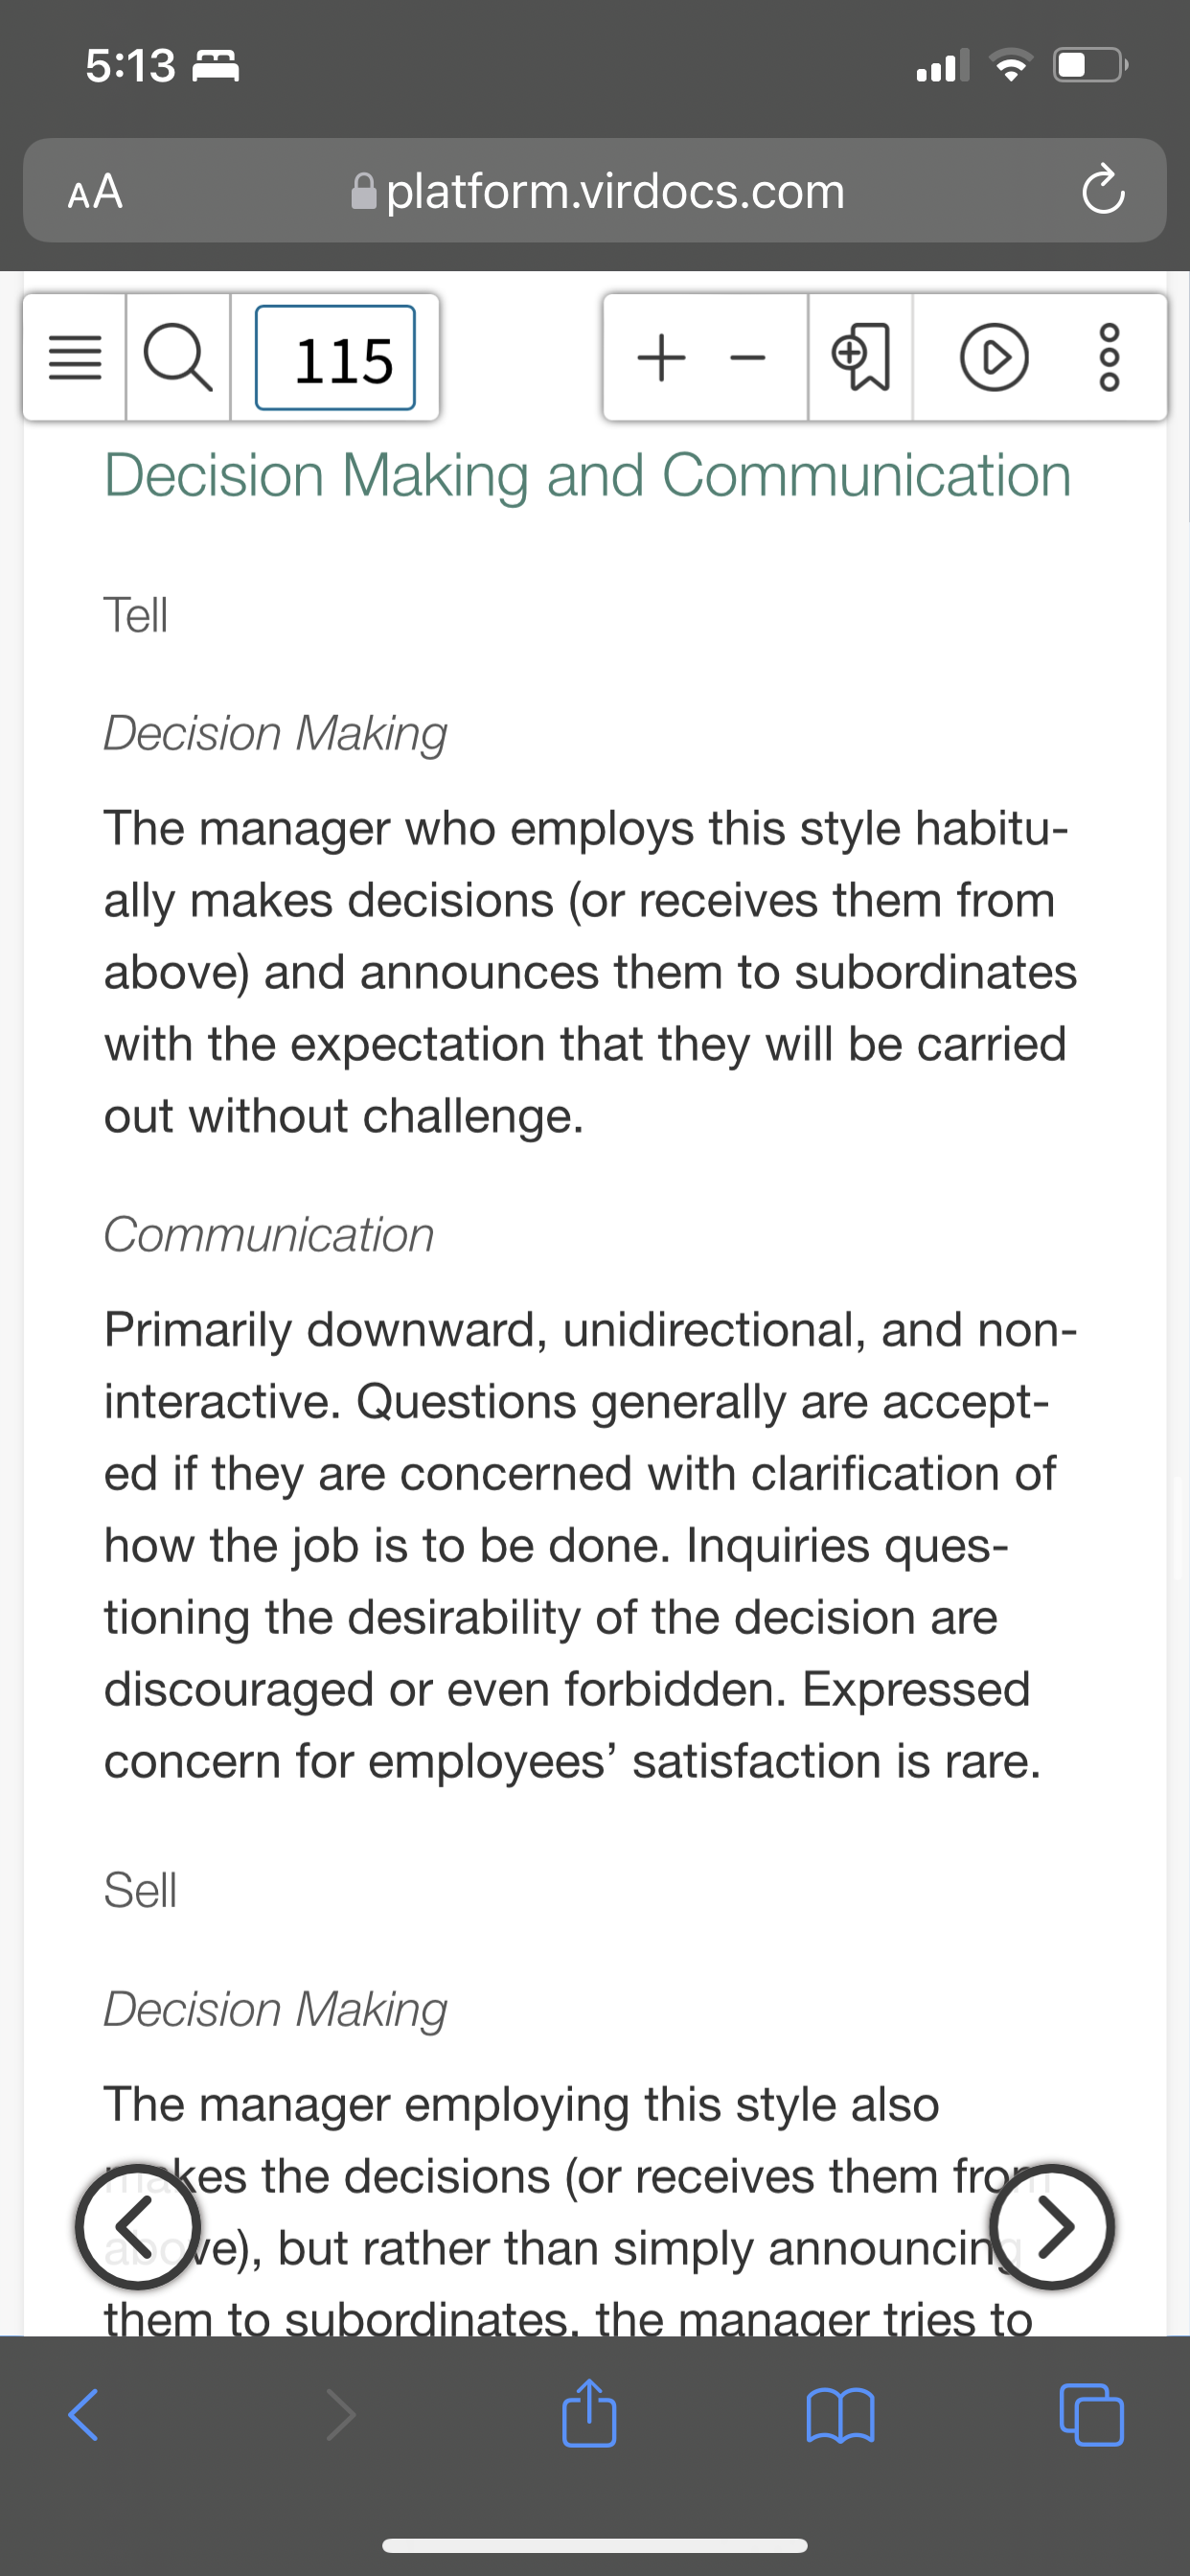This screenshot has height=2576, width=1190.
Task: Open the table of contents menu icon
Action: coord(75,357)
